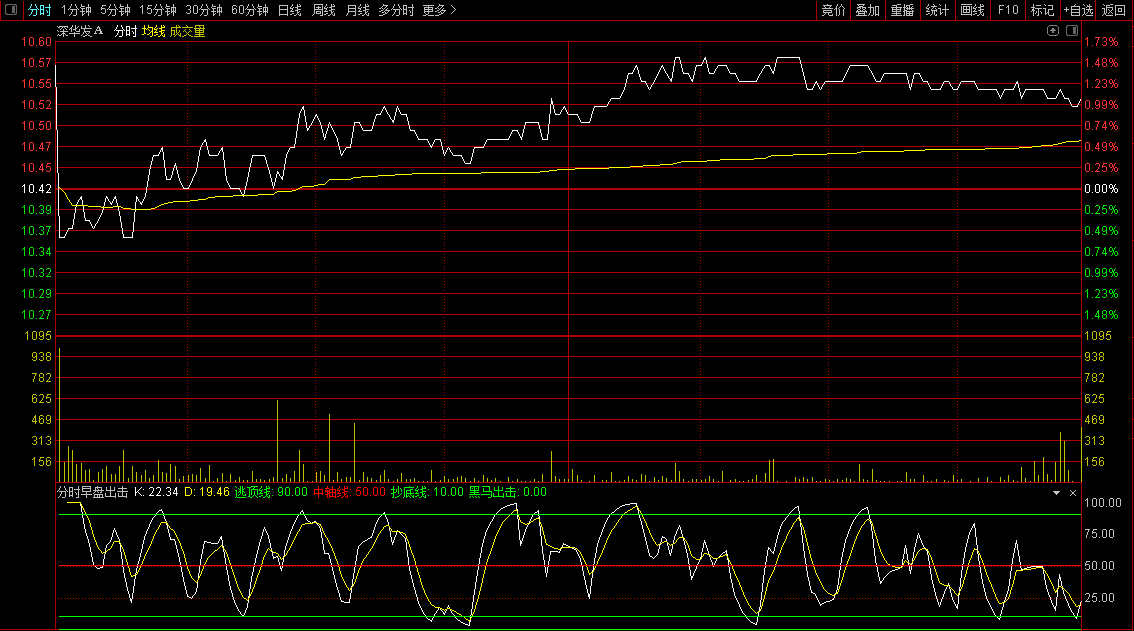The image size is (1134, 631).
Task: Expand the 更多 periods menu
Action: [439, 10]
